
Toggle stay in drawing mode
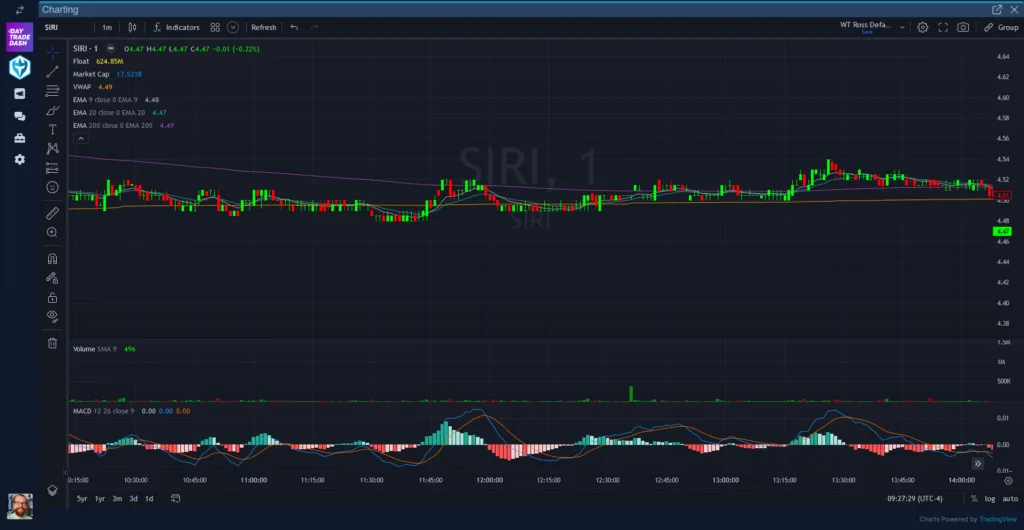pos(52,278)
